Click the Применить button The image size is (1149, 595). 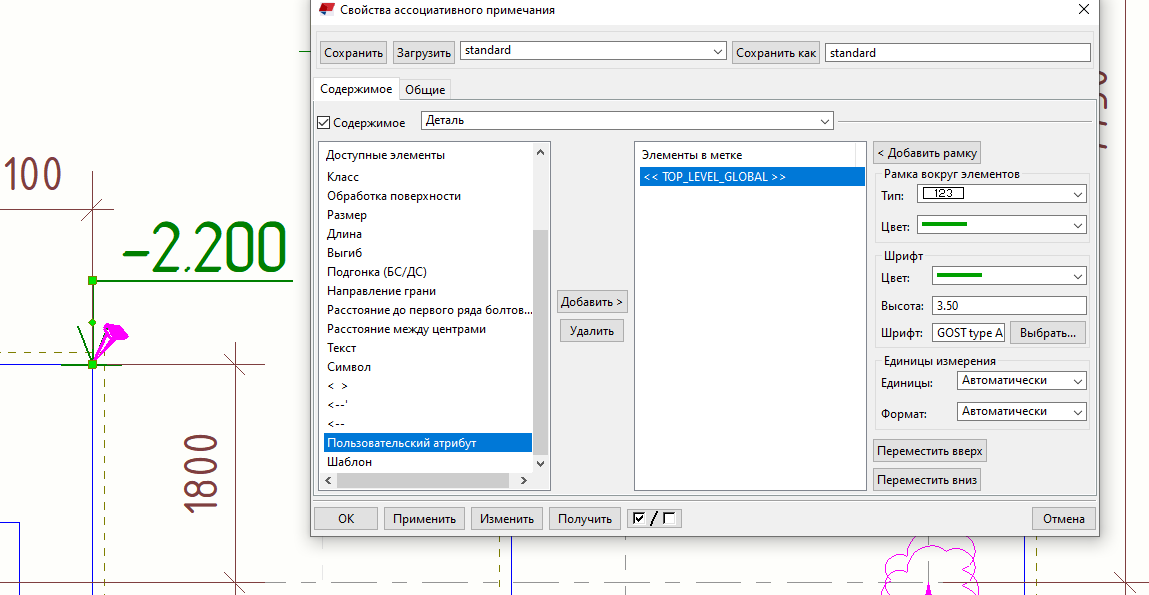pos(424,519)
